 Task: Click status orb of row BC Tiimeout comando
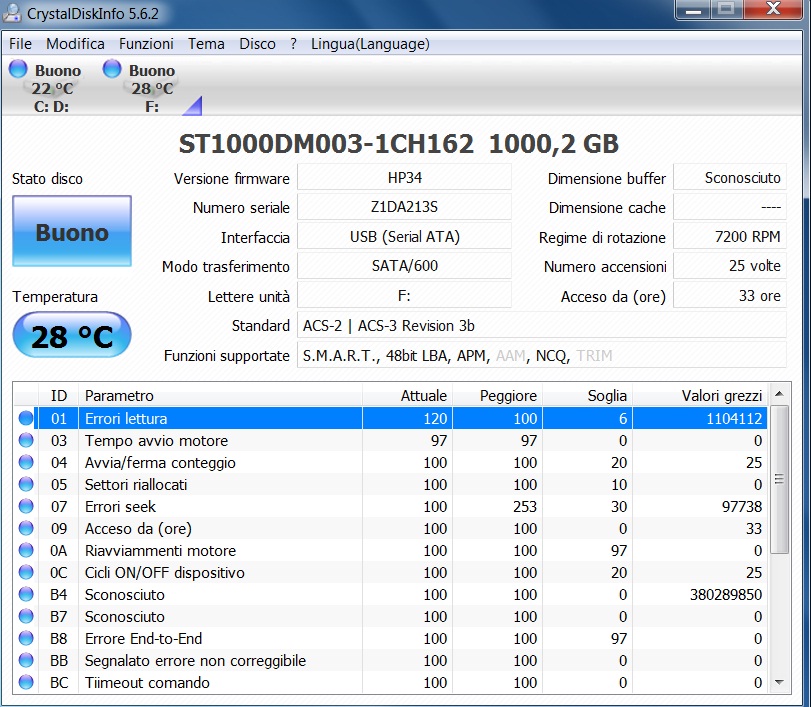(x=26, y=682)
